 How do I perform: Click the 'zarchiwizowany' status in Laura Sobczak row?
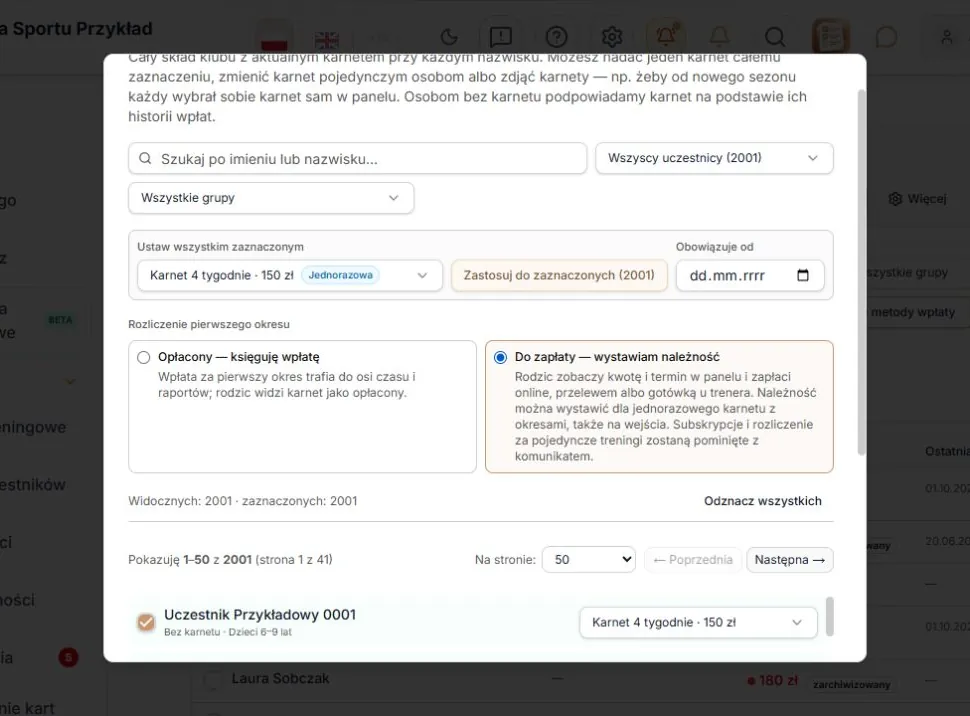pyautogui.click(x=851, y=684)
